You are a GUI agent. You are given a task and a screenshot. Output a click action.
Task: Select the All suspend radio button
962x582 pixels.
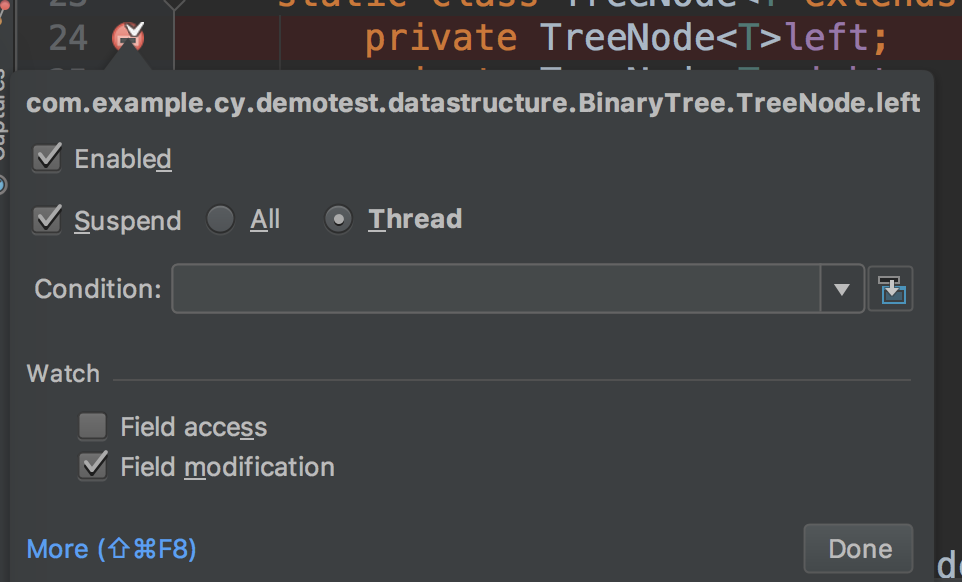click(220, 219)
